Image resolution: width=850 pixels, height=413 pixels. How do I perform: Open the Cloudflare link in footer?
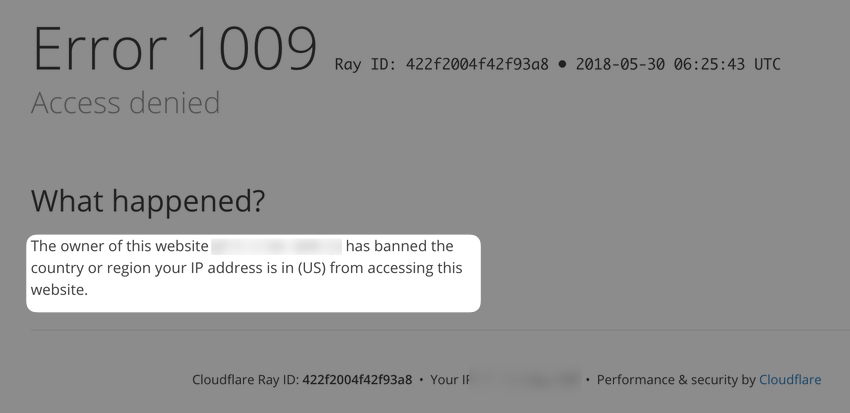[790, 380]
